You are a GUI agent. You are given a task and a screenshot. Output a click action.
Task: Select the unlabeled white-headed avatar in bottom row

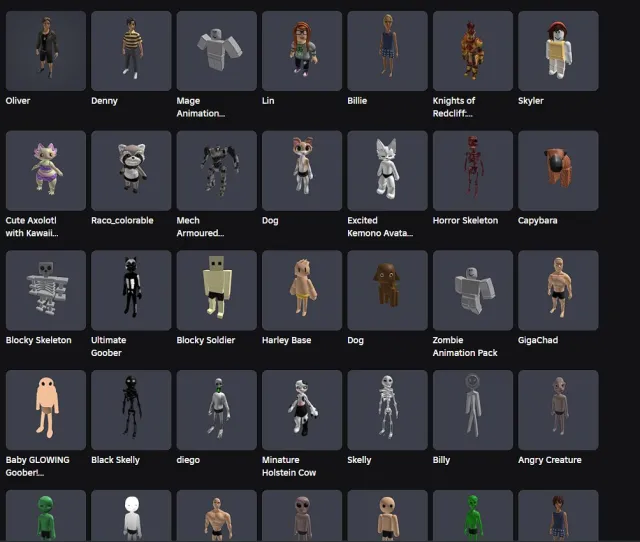pyautogui.click(x=131, y=516)
